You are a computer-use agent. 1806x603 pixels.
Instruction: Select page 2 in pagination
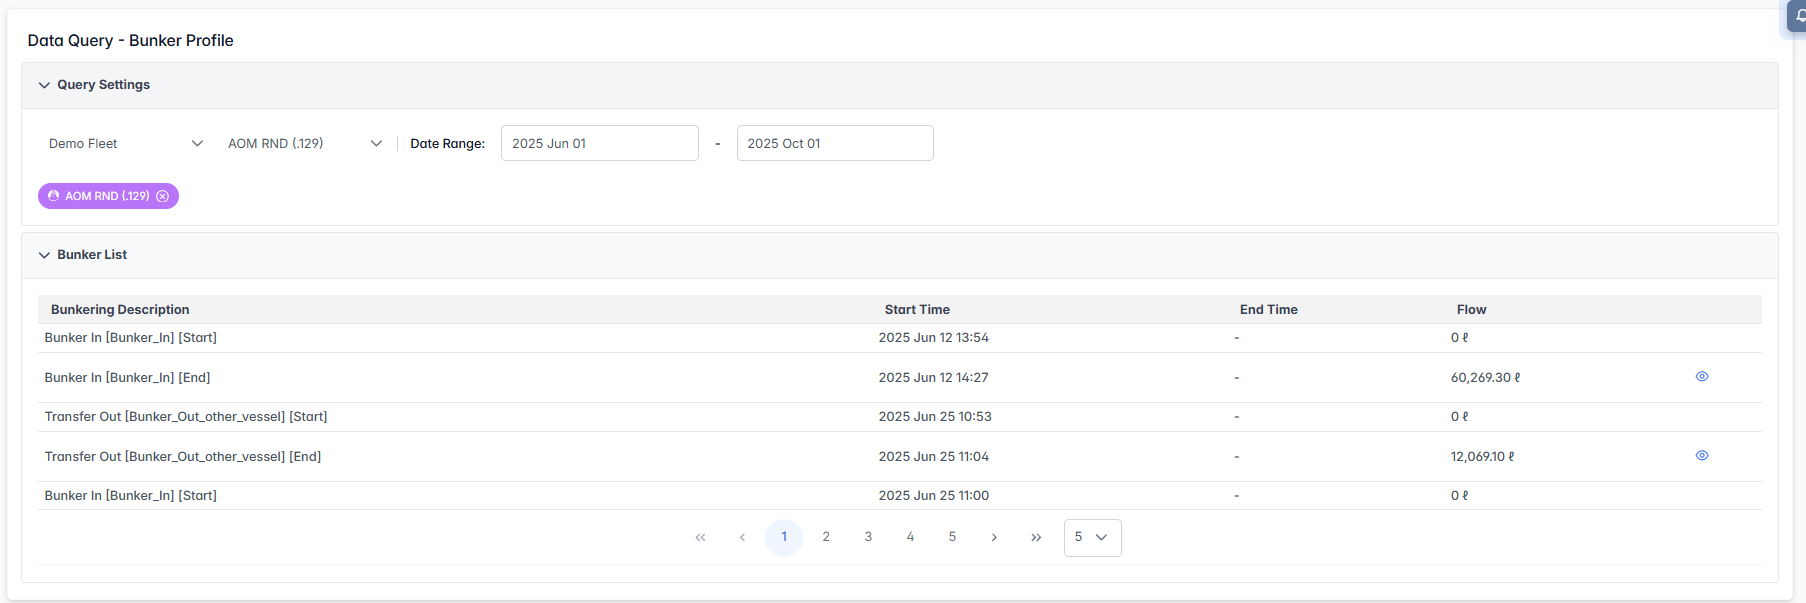tap(826, 537)
